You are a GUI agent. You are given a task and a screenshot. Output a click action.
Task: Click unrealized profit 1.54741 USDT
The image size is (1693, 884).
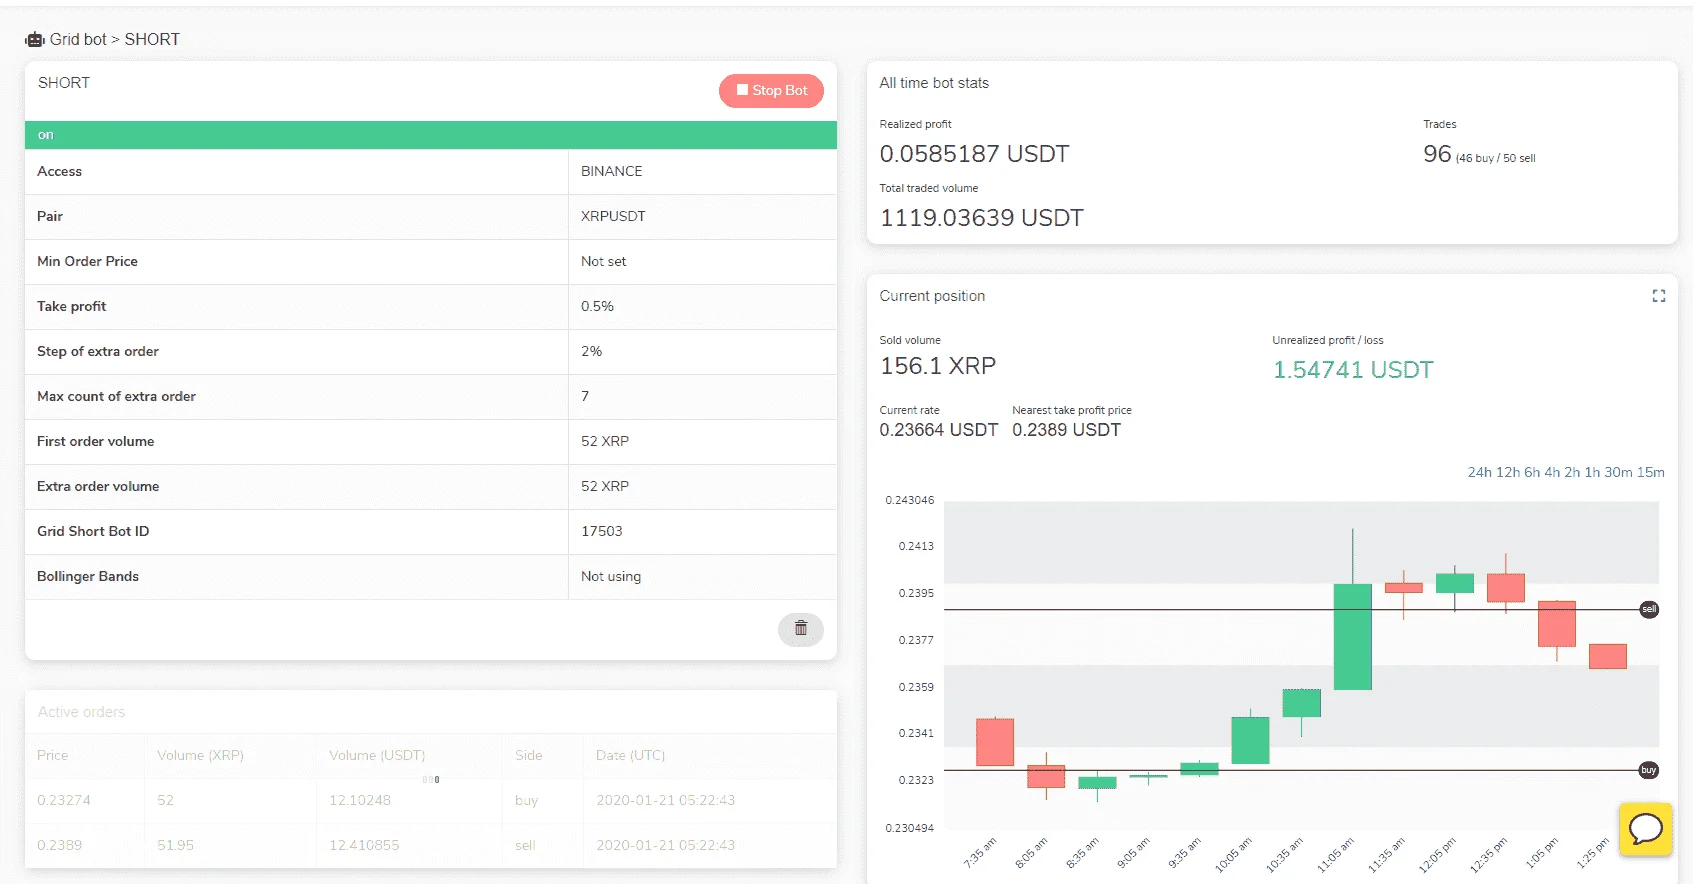[x=1352, y=370]
